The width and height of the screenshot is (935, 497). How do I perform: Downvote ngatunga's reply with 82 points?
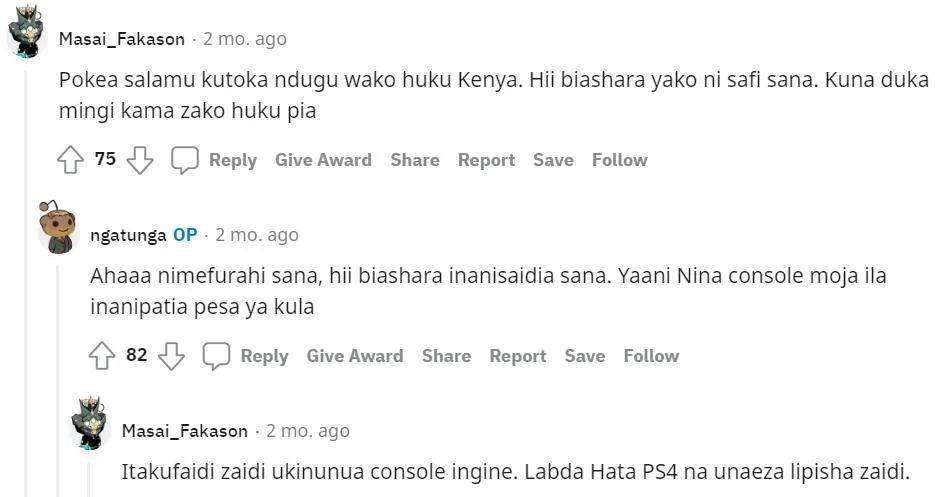pos(172,356)
